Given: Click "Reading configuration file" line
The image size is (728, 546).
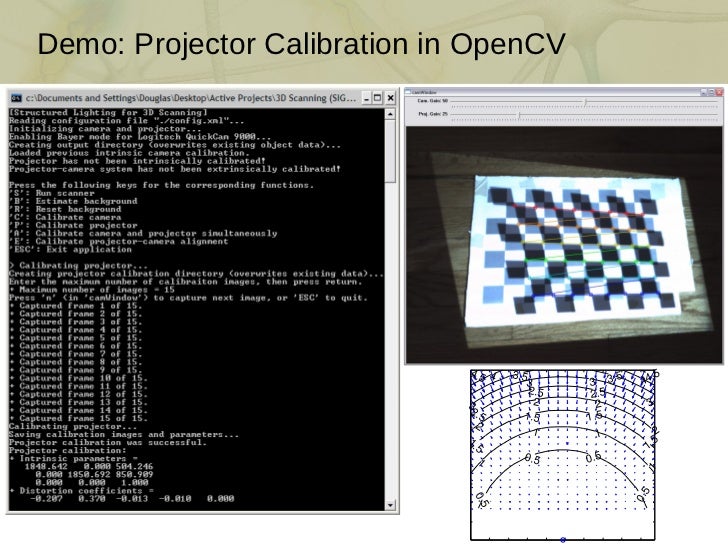Looking at the screenshot, I should (x=126, y=121).
